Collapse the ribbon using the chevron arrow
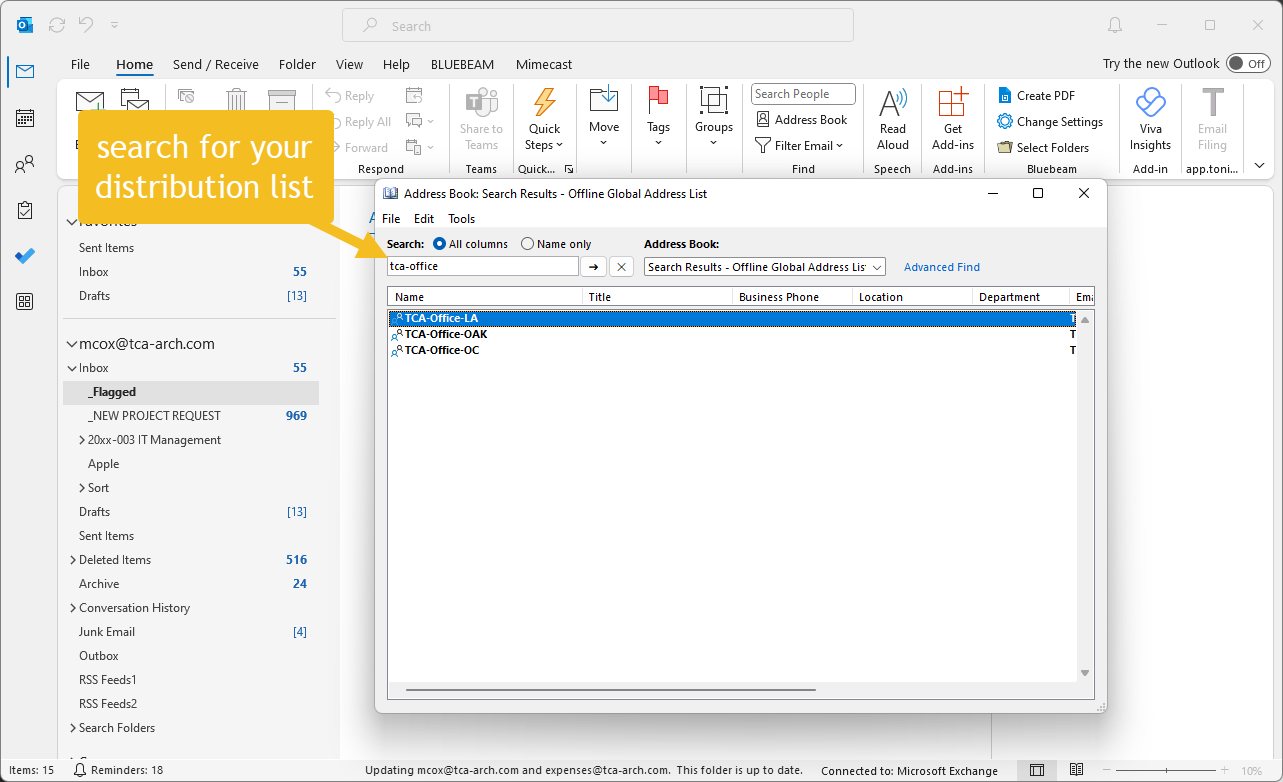The width and height of the screenshot is (1283, 782). tap(1259, 166)
